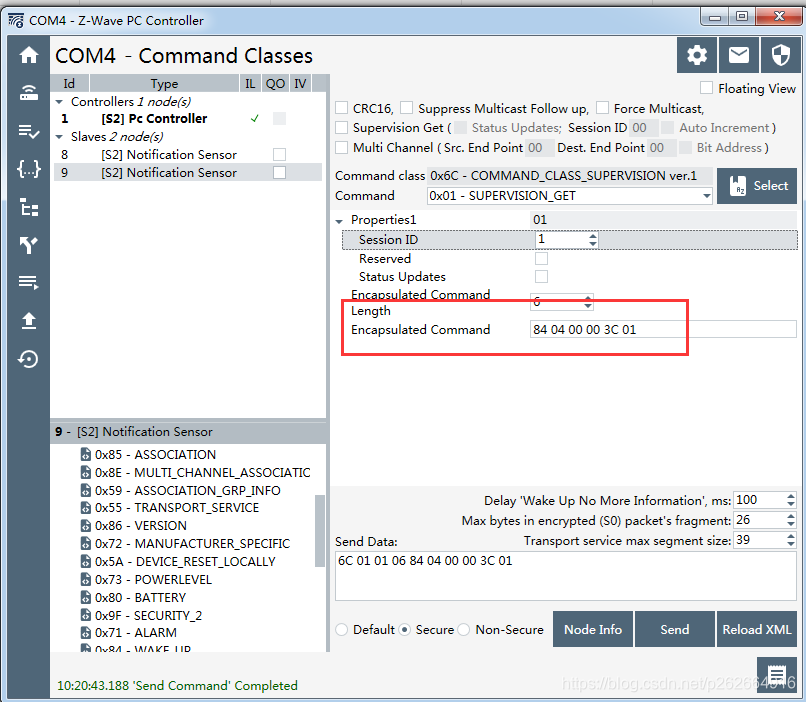Screen dimensions: 806x702
Task: Click the Command class 0x6C field
Action: pos(570,176)
